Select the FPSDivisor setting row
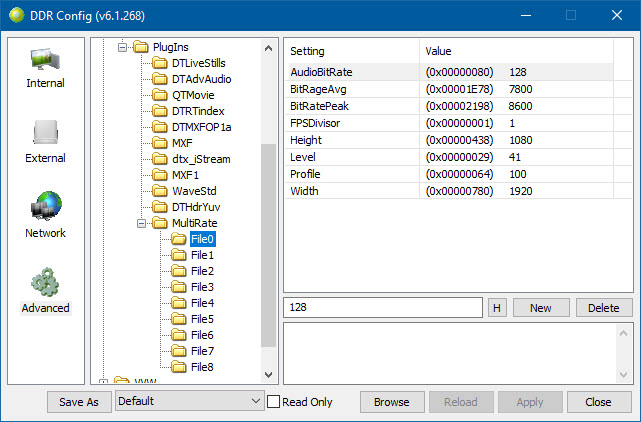This screenshot has height=422, width=641. 450,123
